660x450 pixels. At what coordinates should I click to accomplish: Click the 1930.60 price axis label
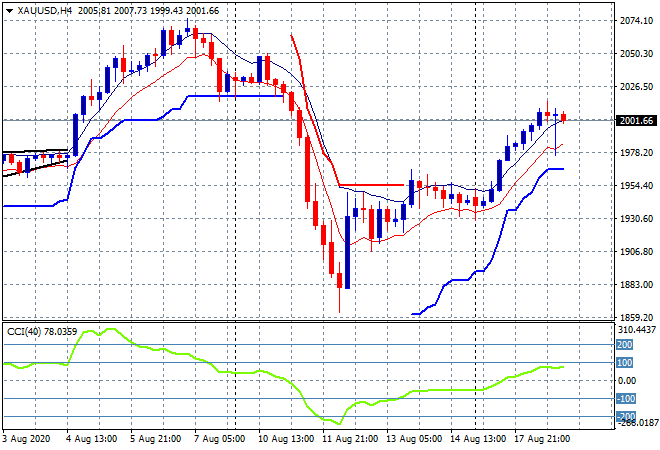(x=636, y=219)
